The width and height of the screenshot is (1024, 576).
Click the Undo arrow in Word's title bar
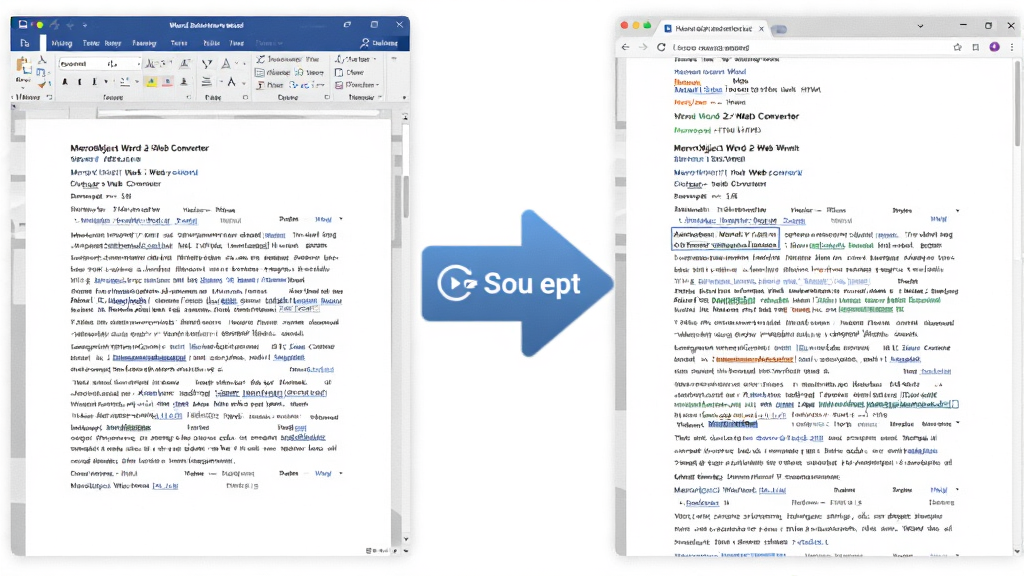click(55, 25)
